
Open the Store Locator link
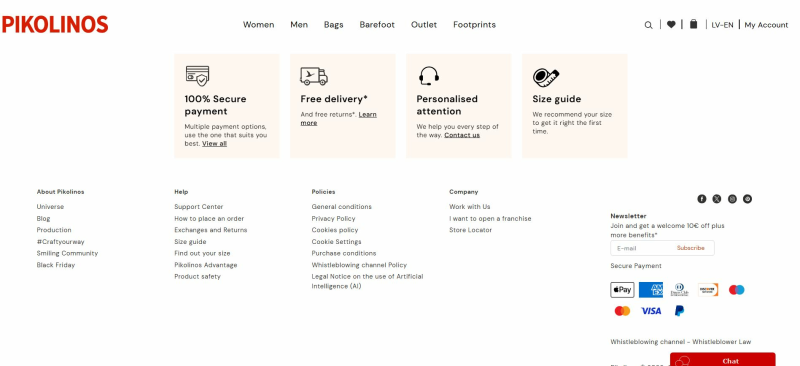tap(471, 230)
